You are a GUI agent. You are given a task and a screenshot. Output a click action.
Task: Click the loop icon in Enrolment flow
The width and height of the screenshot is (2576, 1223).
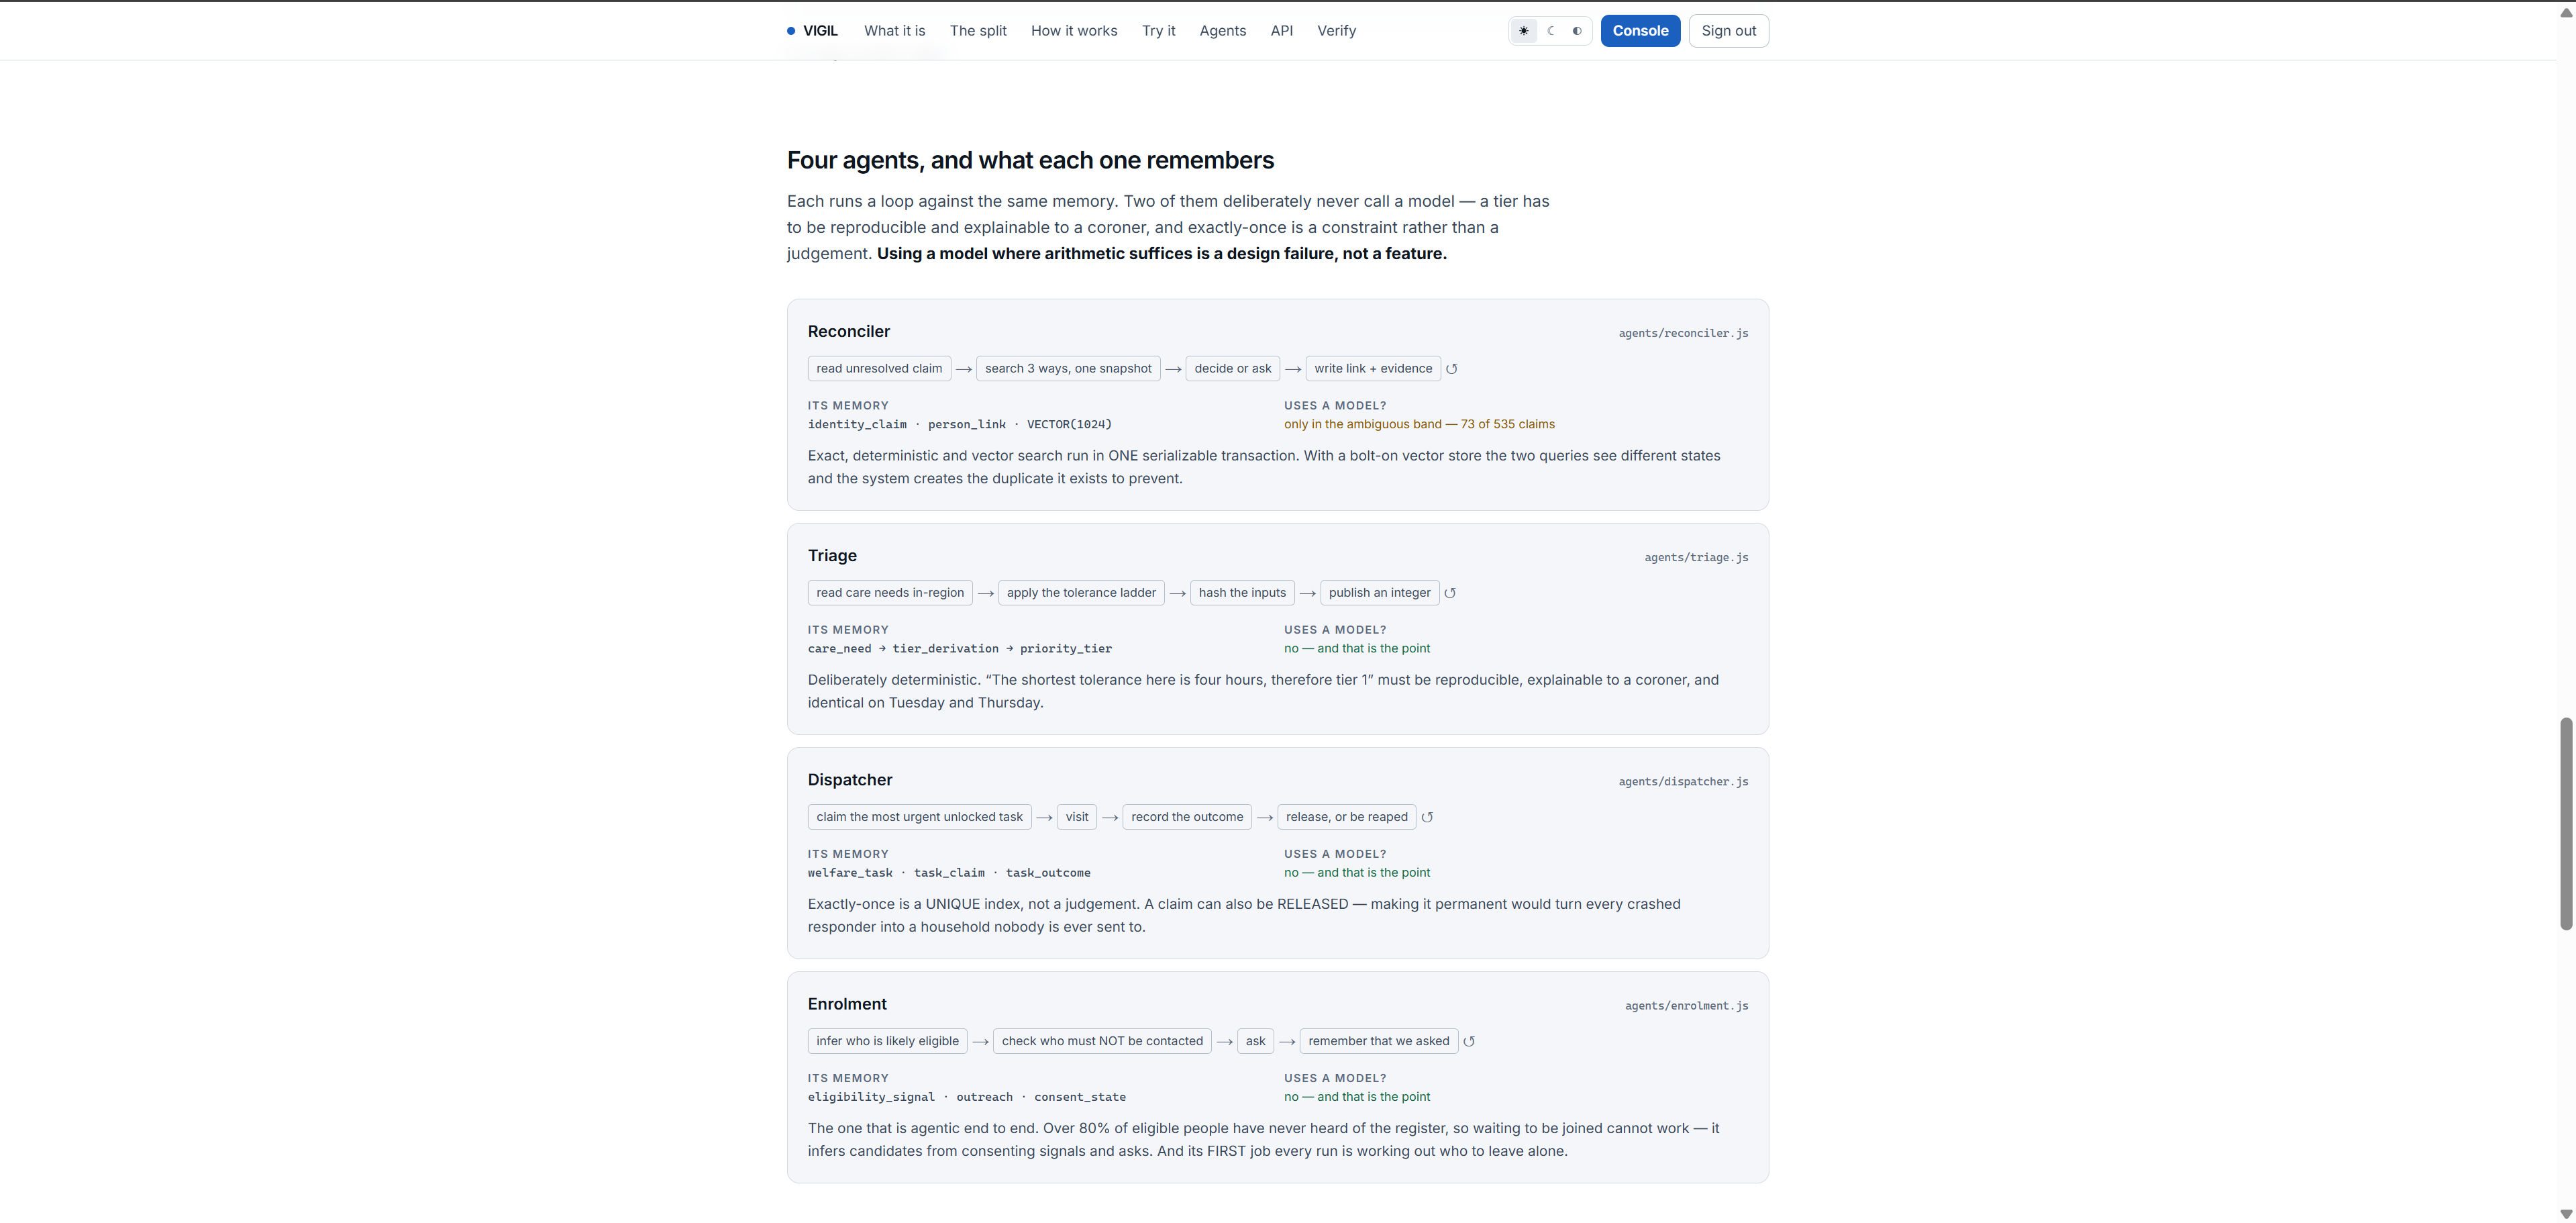pos(1469,1041)
